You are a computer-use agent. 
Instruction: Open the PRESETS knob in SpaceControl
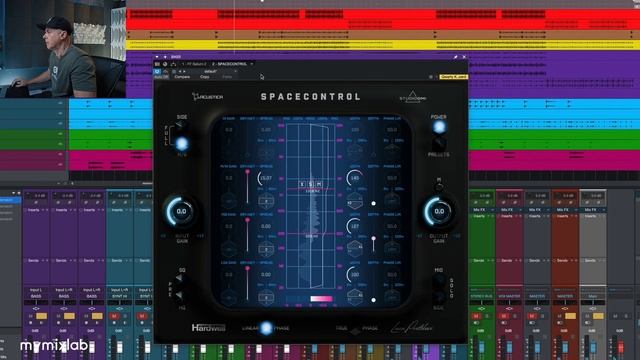(x=439, y=144)
